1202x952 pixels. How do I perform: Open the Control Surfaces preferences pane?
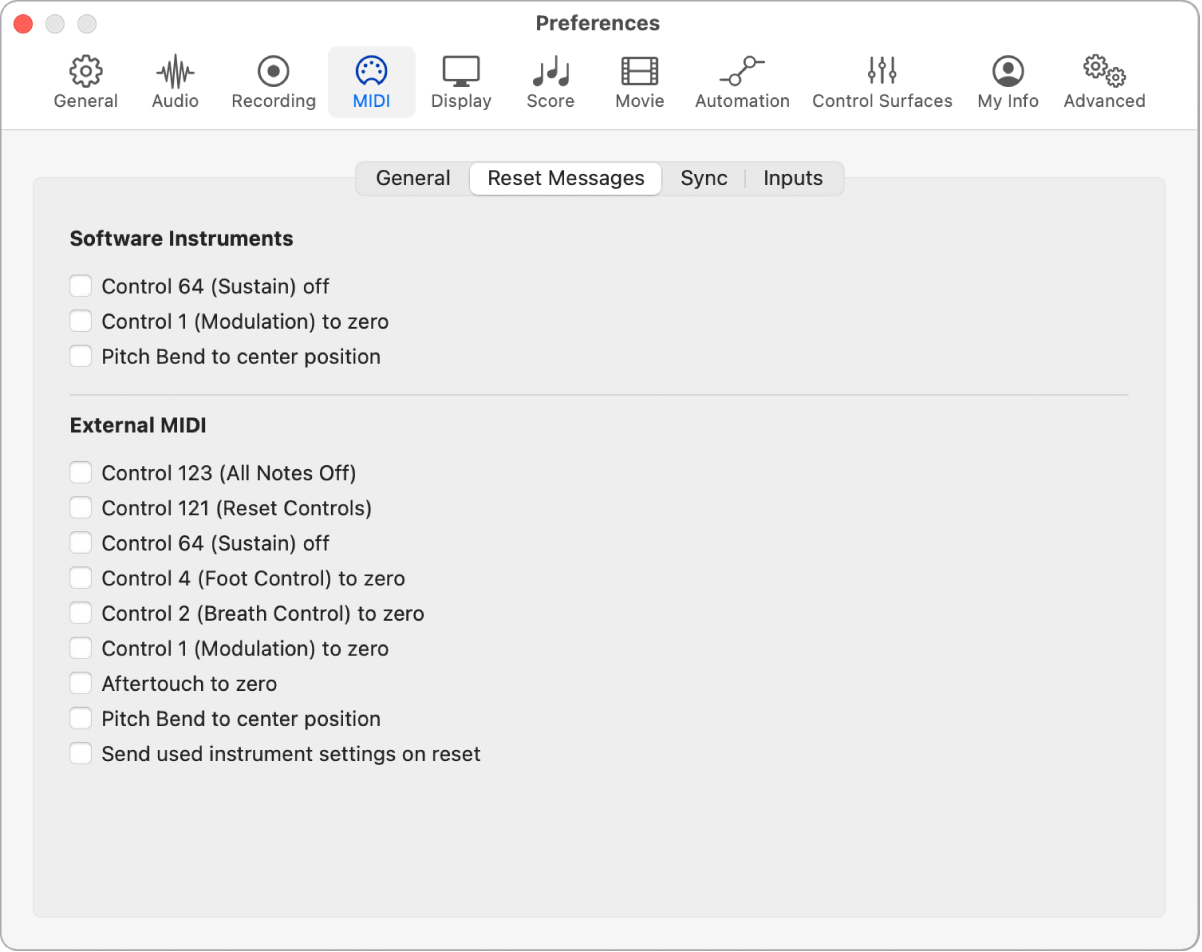click(881, 80)
